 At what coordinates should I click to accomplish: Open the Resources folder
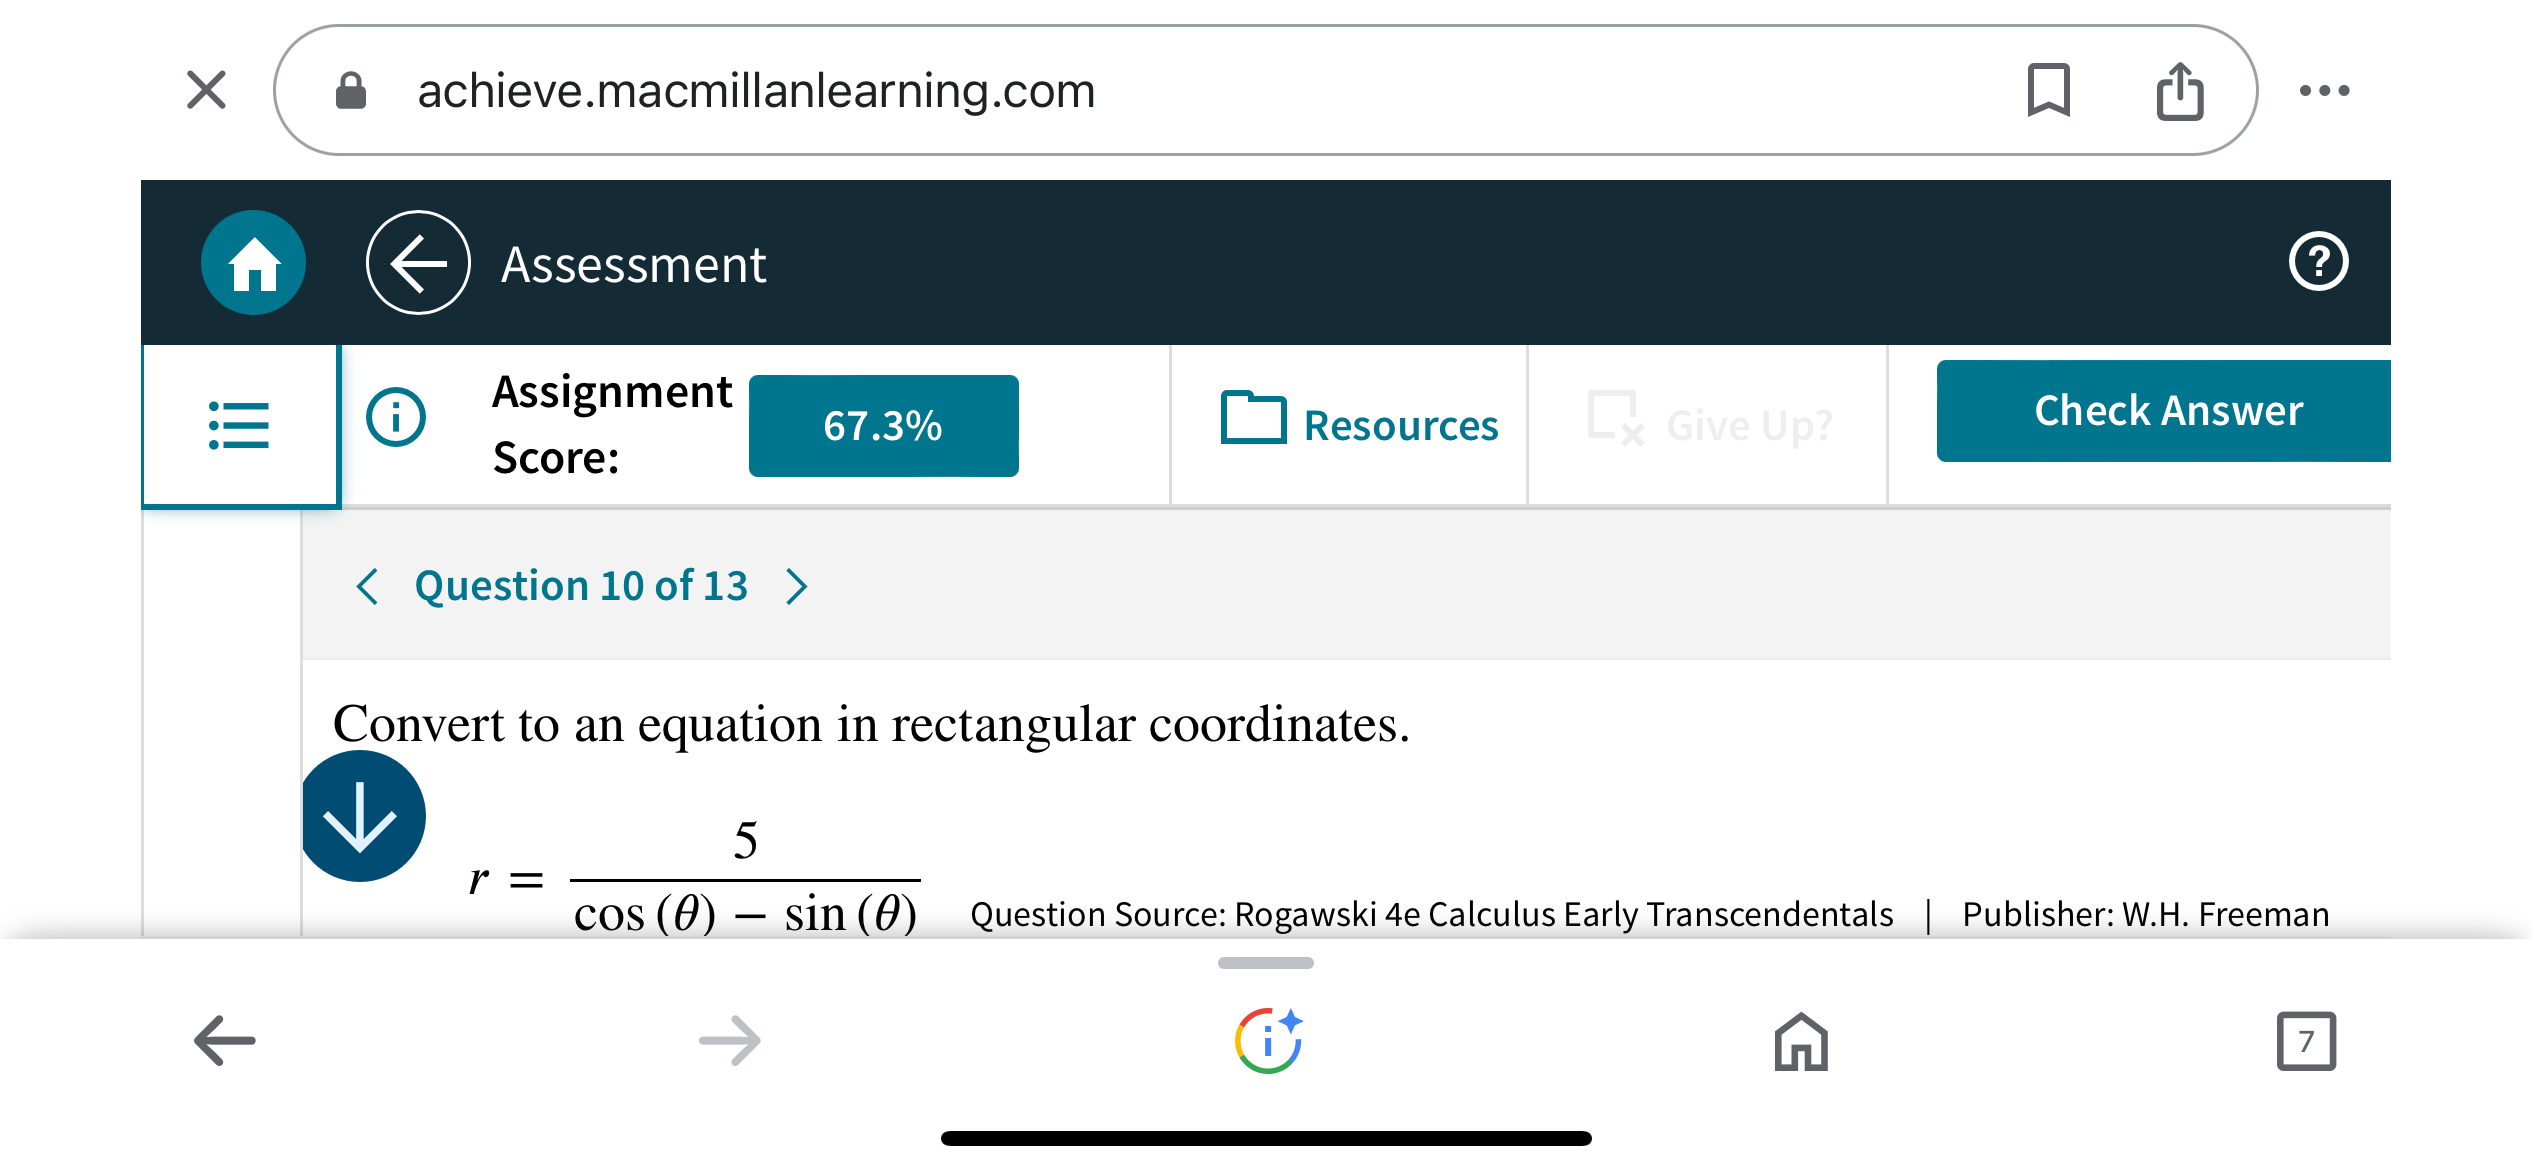click(1360, 425)
